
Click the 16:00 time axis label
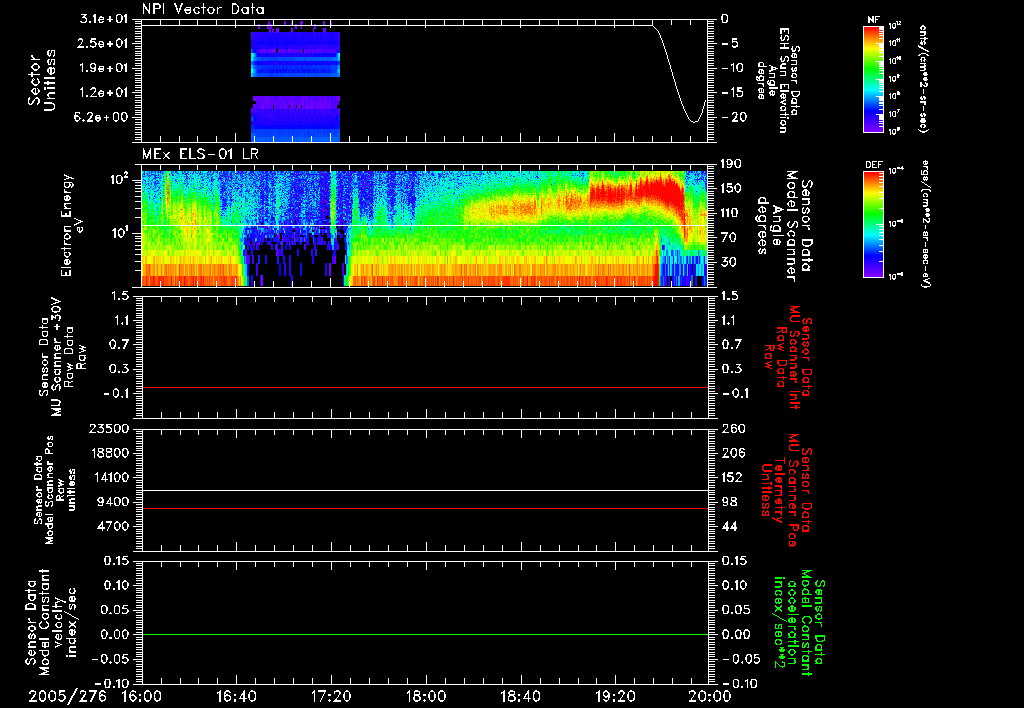pyautogui.click(x=142, y=696)
